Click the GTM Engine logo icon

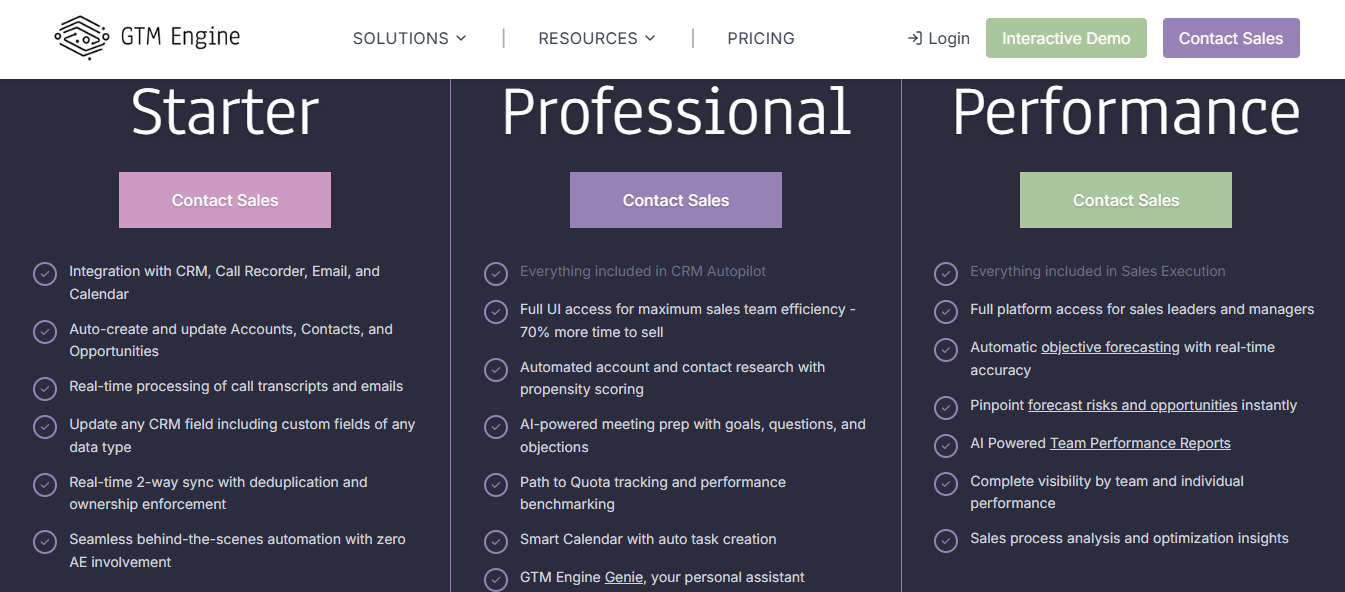pos(82,38)
